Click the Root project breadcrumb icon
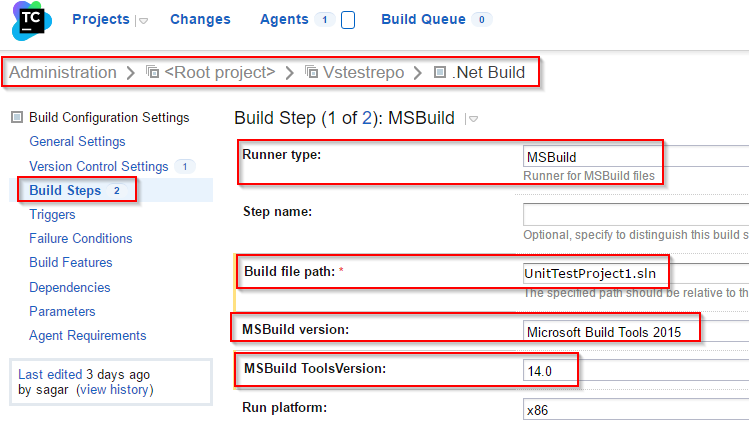Viewport: 749px width, 427px height. click(152, 72)
